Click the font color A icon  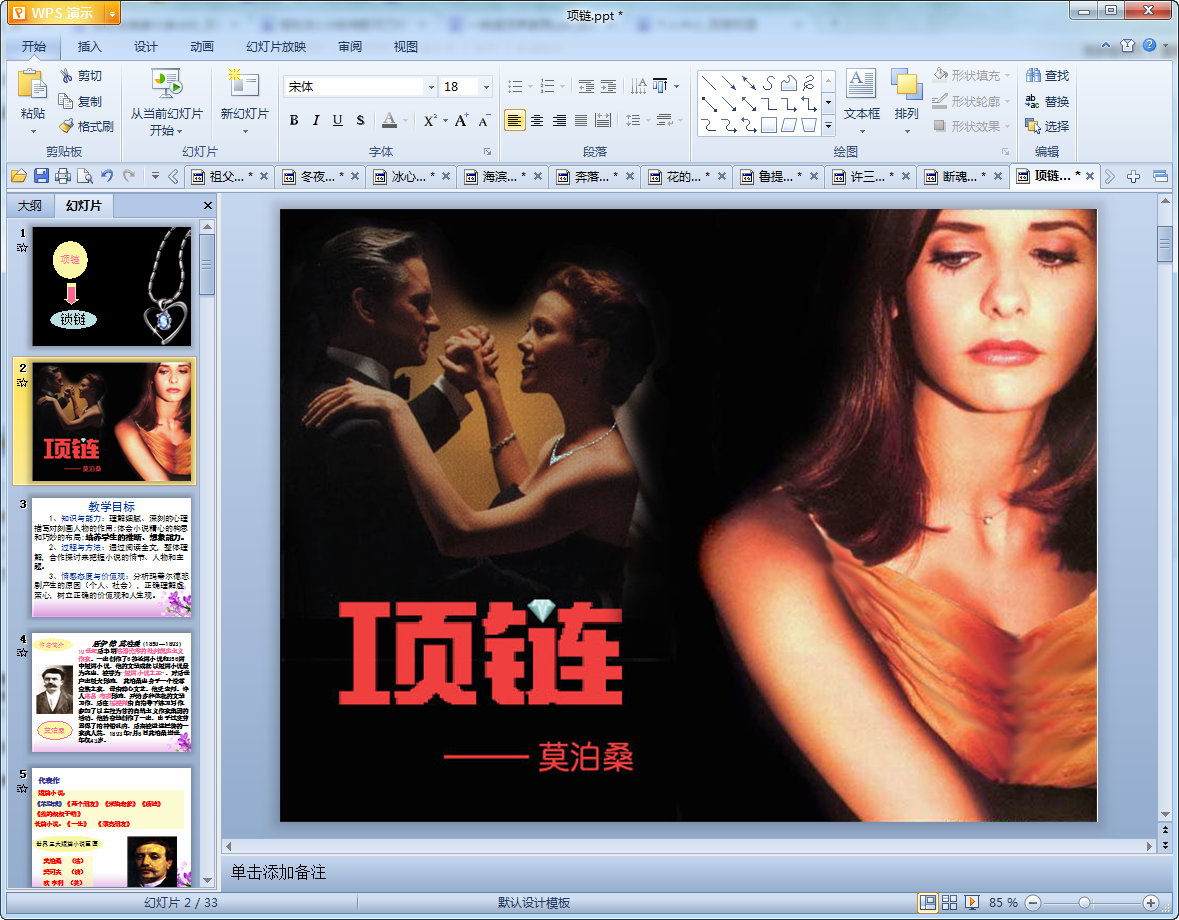tap(389, 120)
